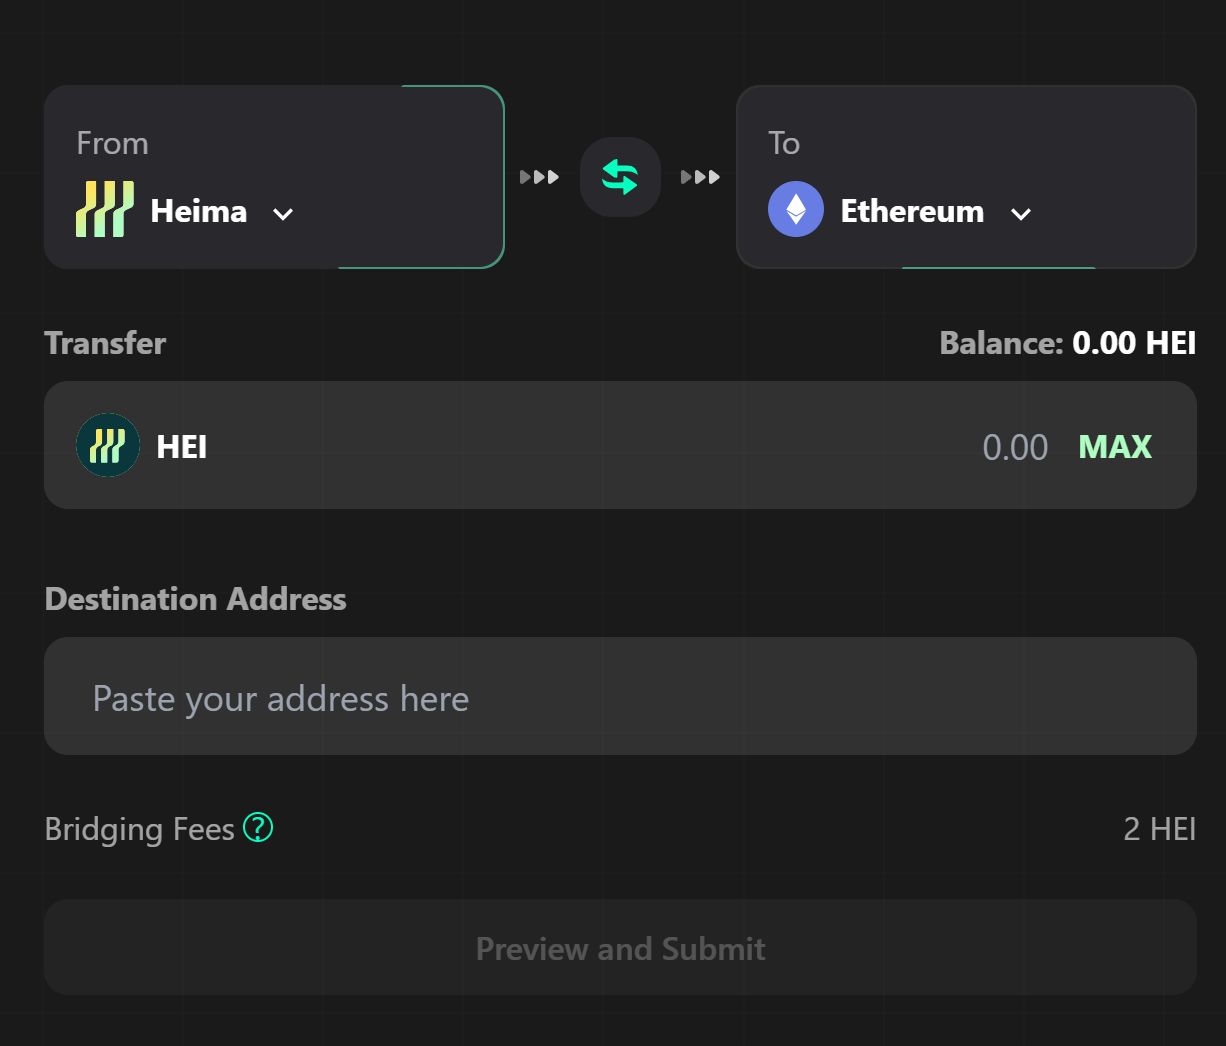Click the Heima network logo icon

pyautogui.click(x=105, y=210)
